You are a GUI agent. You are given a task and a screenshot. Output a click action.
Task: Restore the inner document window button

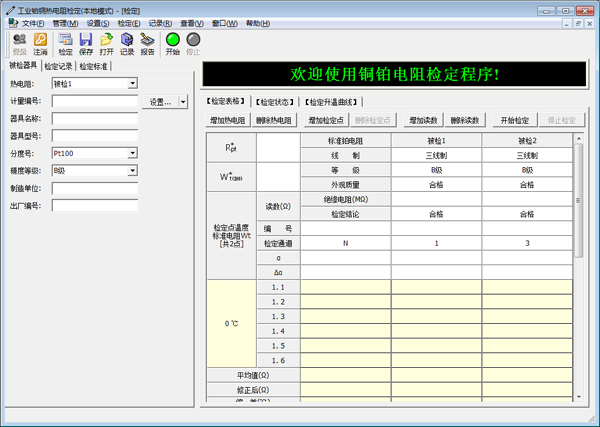[578, 24]
